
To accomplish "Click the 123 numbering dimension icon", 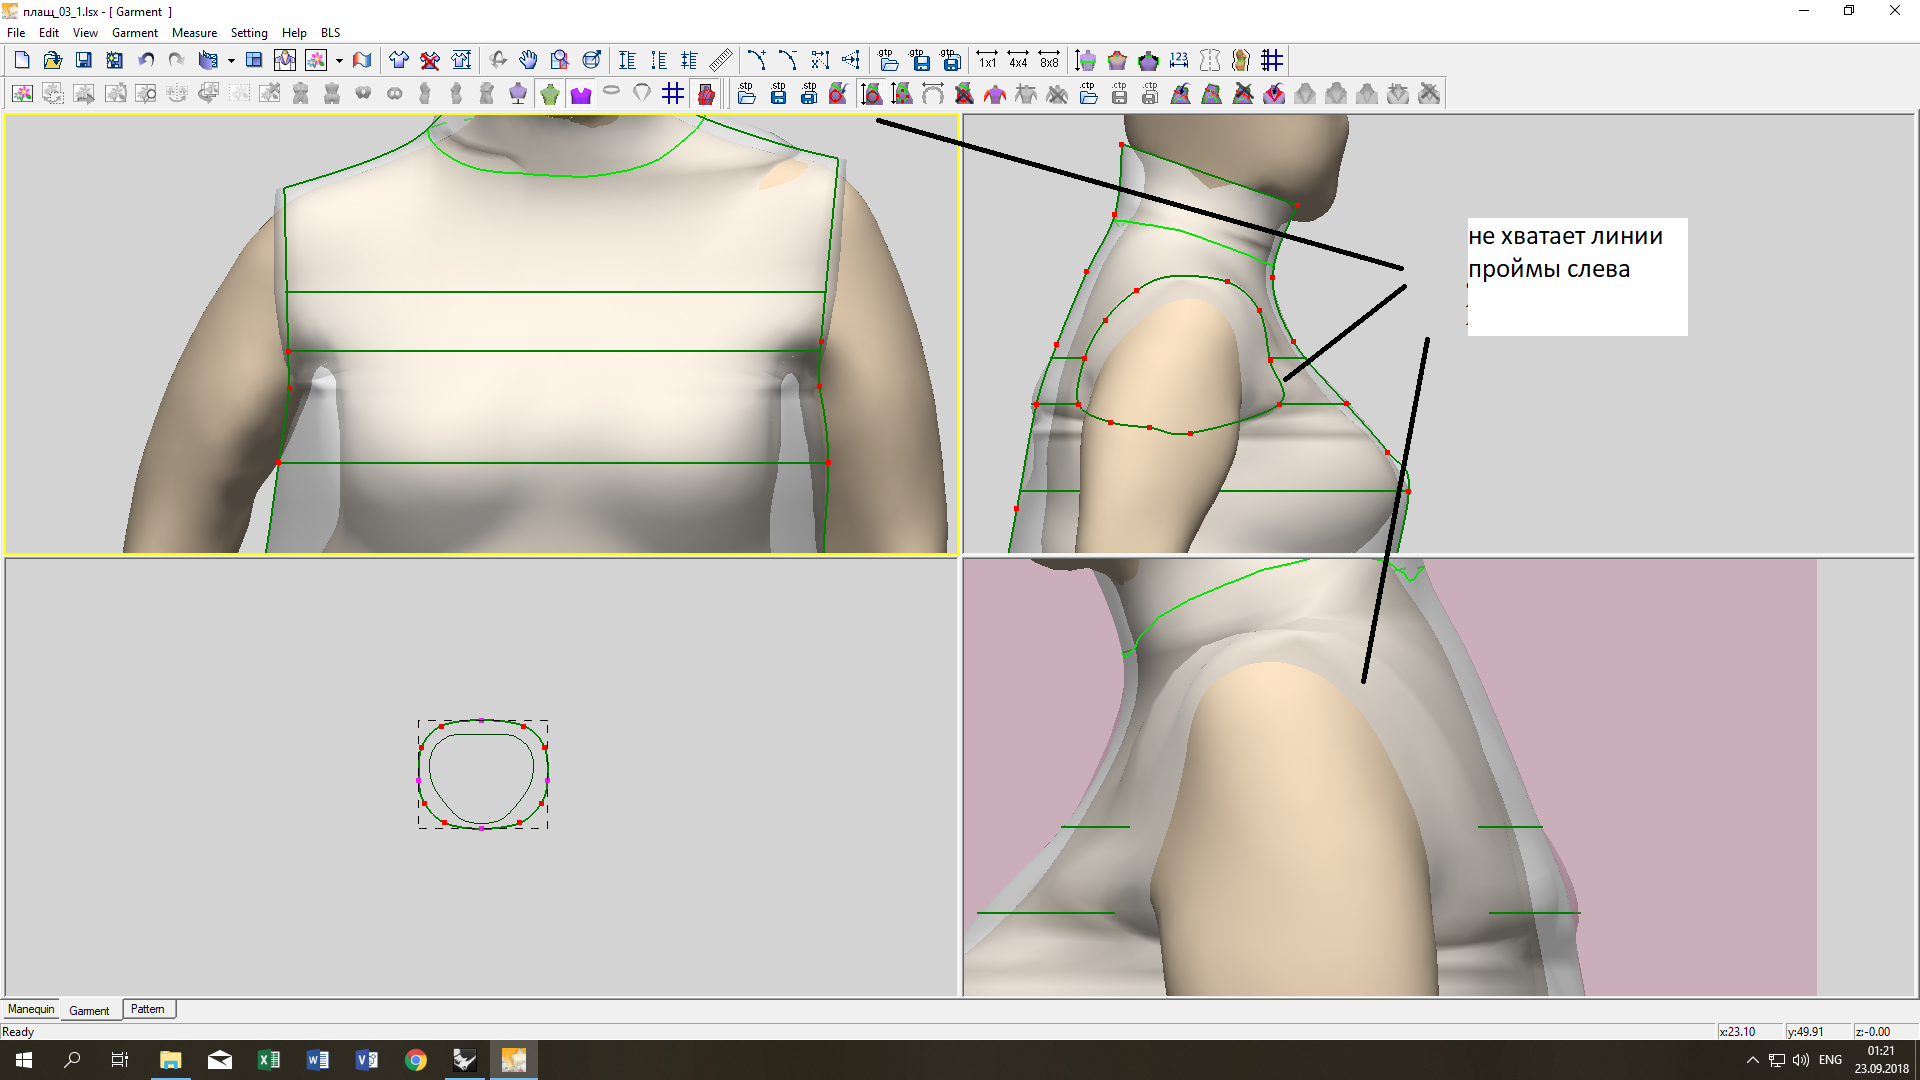I will 1179,60.
